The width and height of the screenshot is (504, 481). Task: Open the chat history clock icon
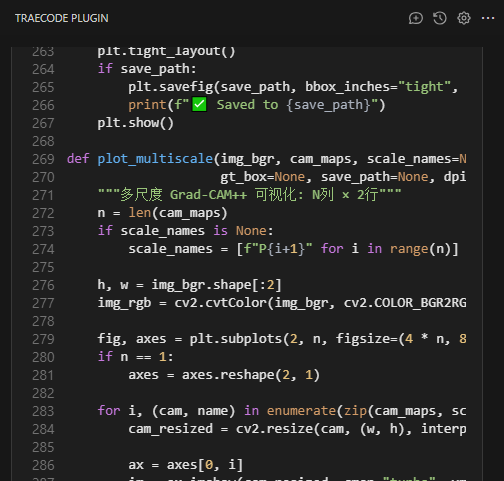tap(440, 18)
